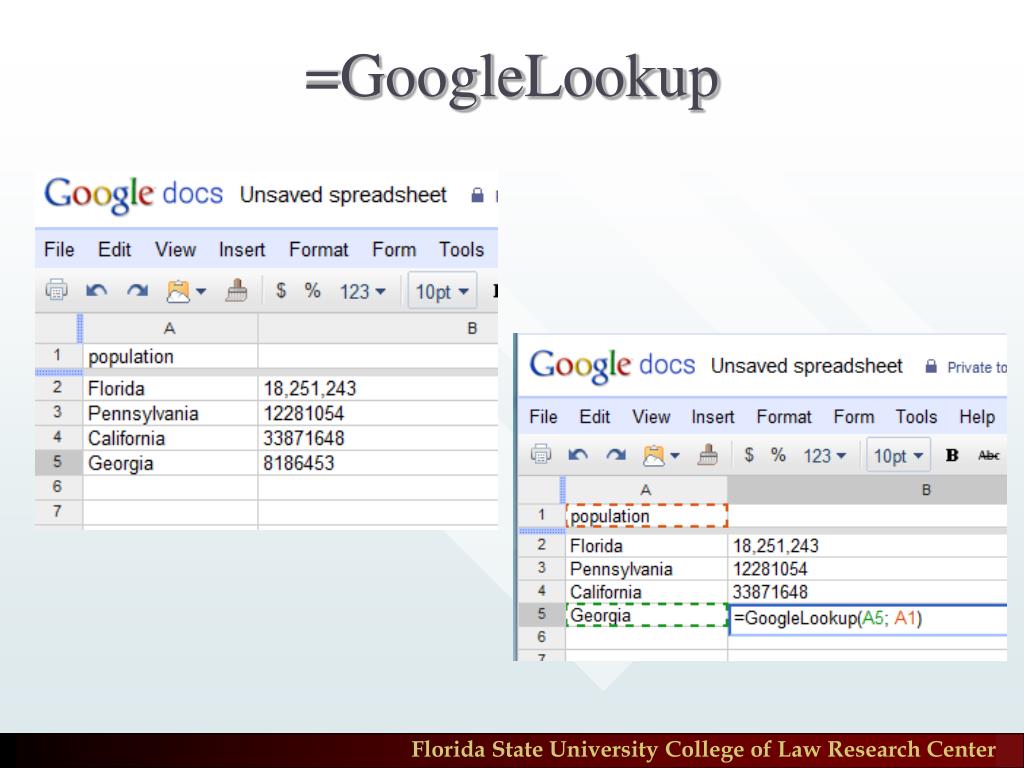Click the lock icon beside right spreadsheet title
The image size is (1024, 768).
click(x=931, y=366)
